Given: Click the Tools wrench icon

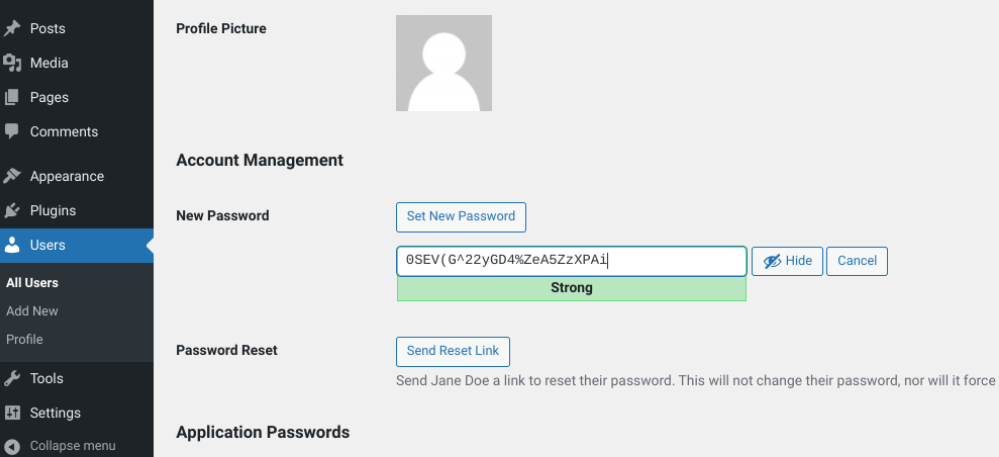Looking at the screenshot, I should coord(12,378).
